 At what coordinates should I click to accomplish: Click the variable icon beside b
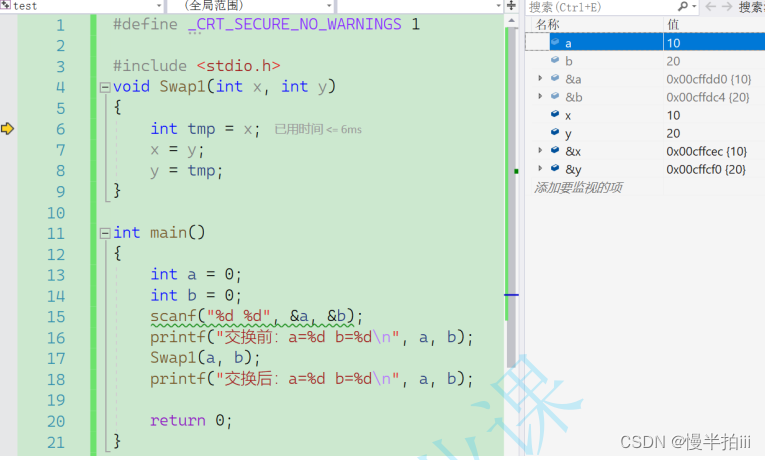click(555, 60)
